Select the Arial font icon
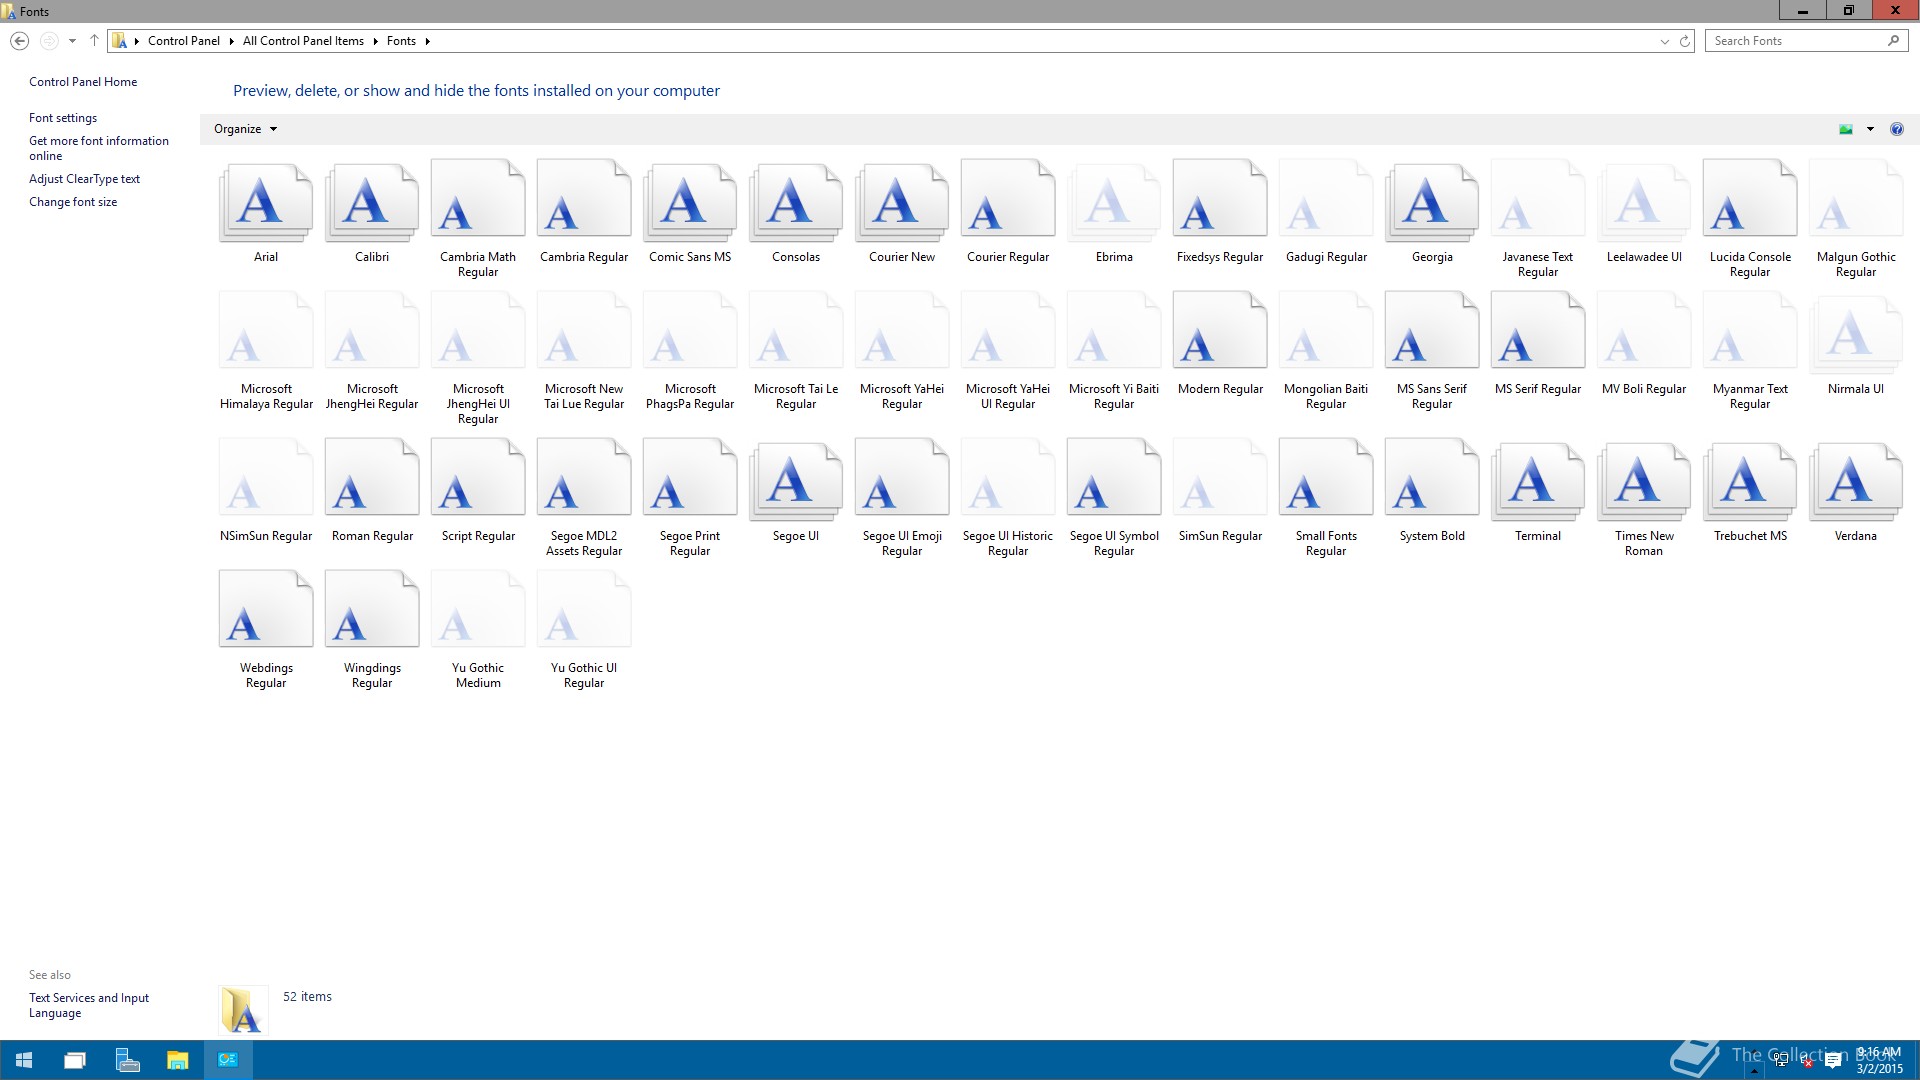This screenshot has height=1080, width=1920. [266, 203]
